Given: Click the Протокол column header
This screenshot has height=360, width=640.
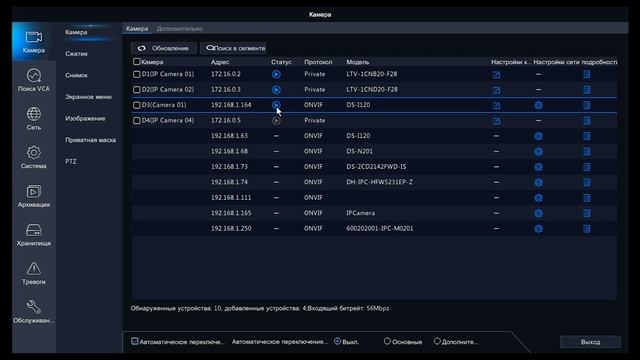Looking at the screenshot, I should (318, 62).
